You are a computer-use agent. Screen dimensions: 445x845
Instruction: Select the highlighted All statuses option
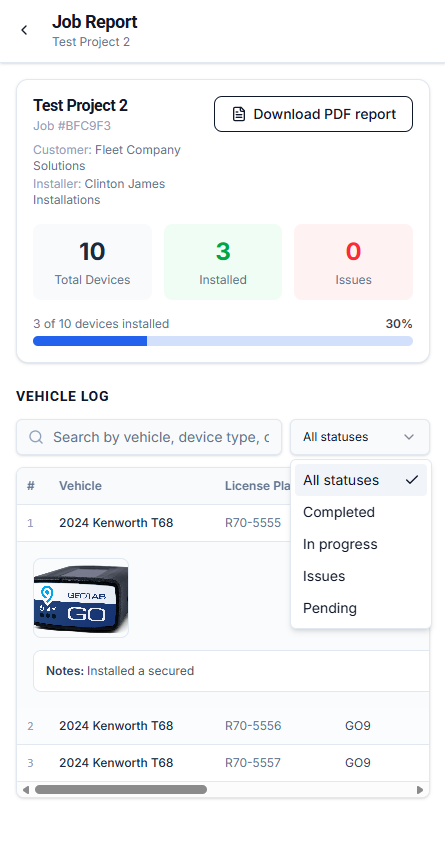pyautogui.click(x=361, y=480)
